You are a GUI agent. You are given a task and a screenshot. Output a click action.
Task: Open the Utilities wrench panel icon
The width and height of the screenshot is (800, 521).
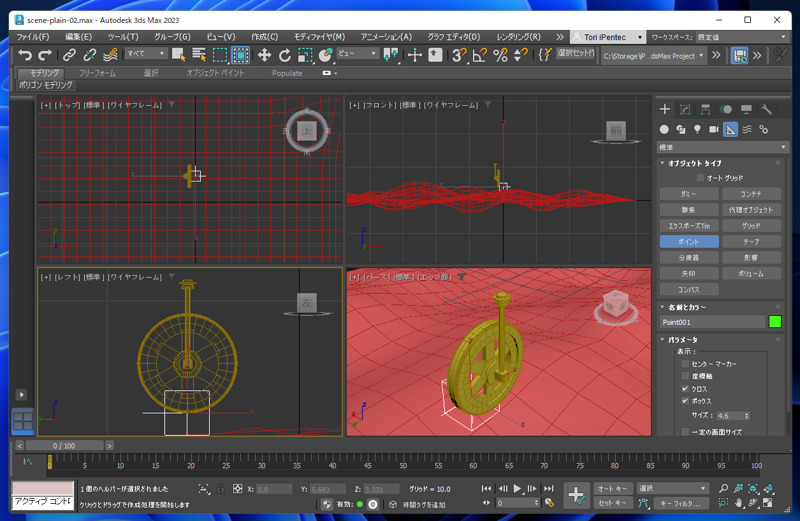(x=766, y=109)
